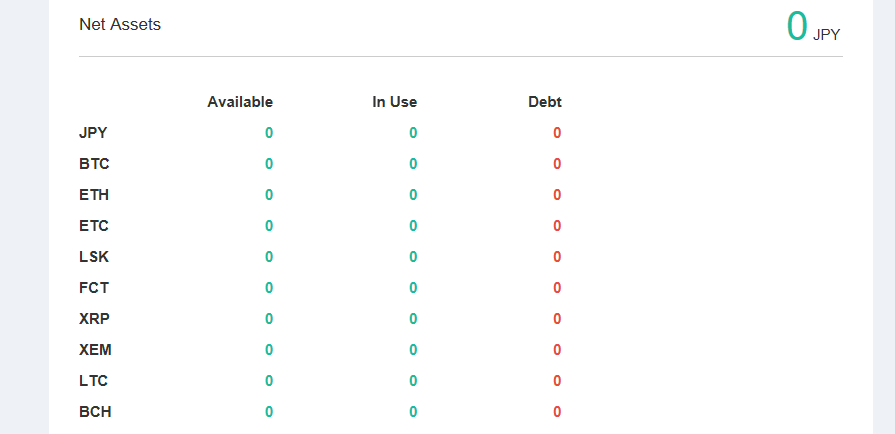Select the BTC row label

click(x=94, y=164)
